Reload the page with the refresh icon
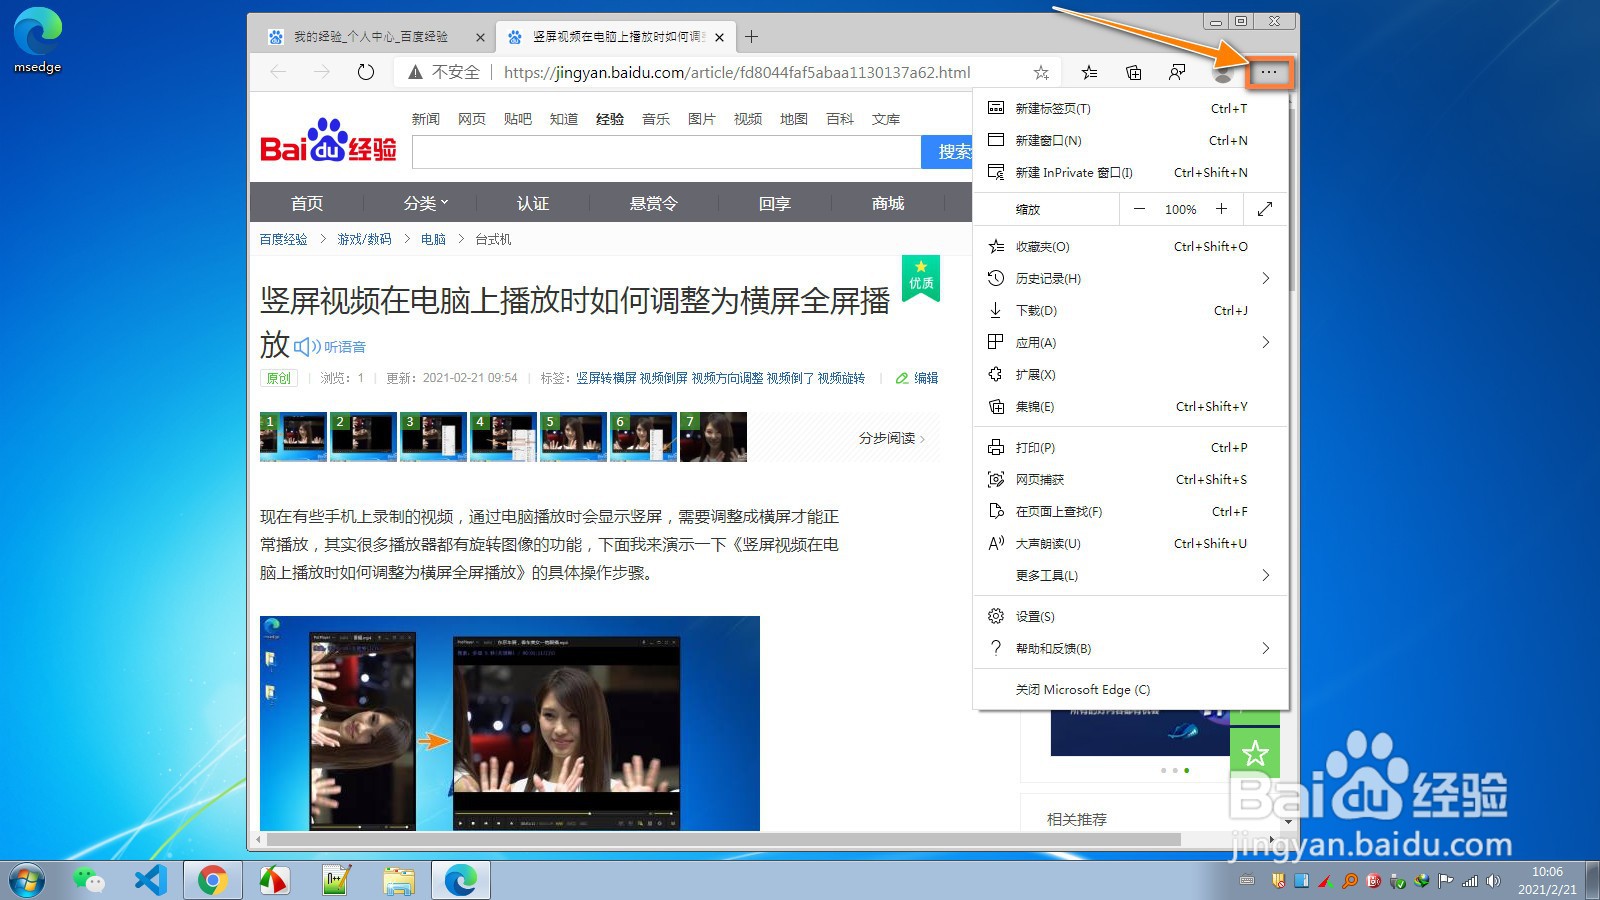Viewport: 1600px width, 900px height. [x=366, y=72]
